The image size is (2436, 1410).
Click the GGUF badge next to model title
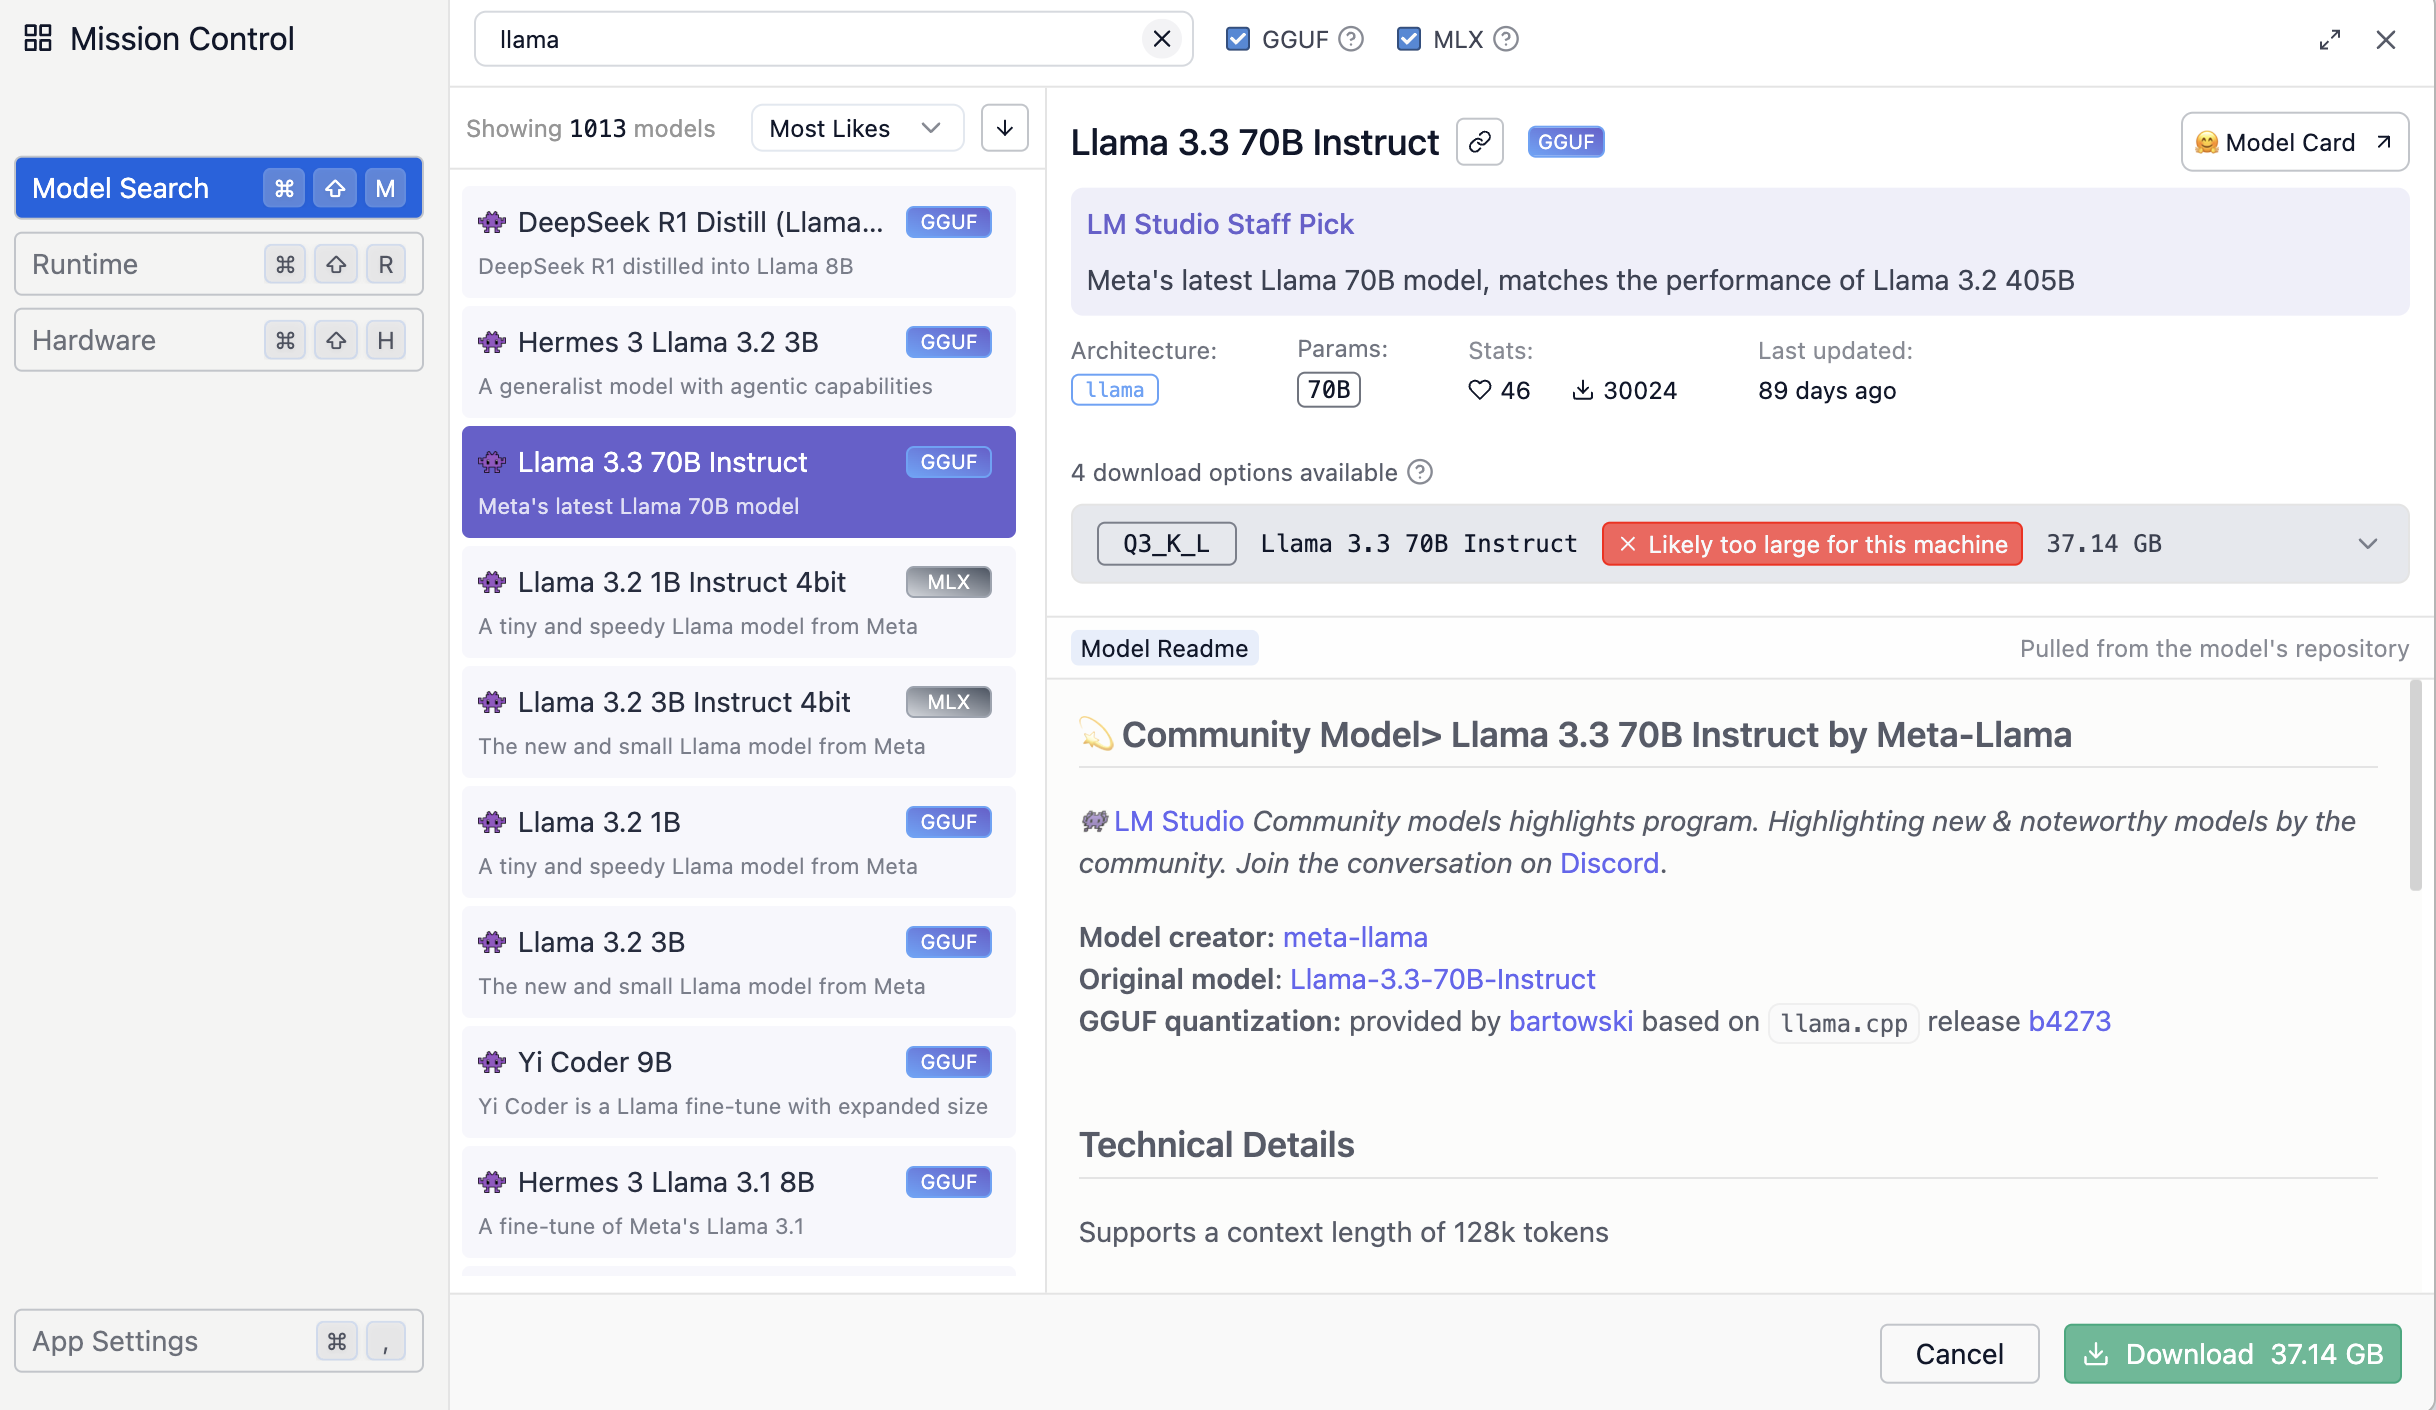[1566, 142]
